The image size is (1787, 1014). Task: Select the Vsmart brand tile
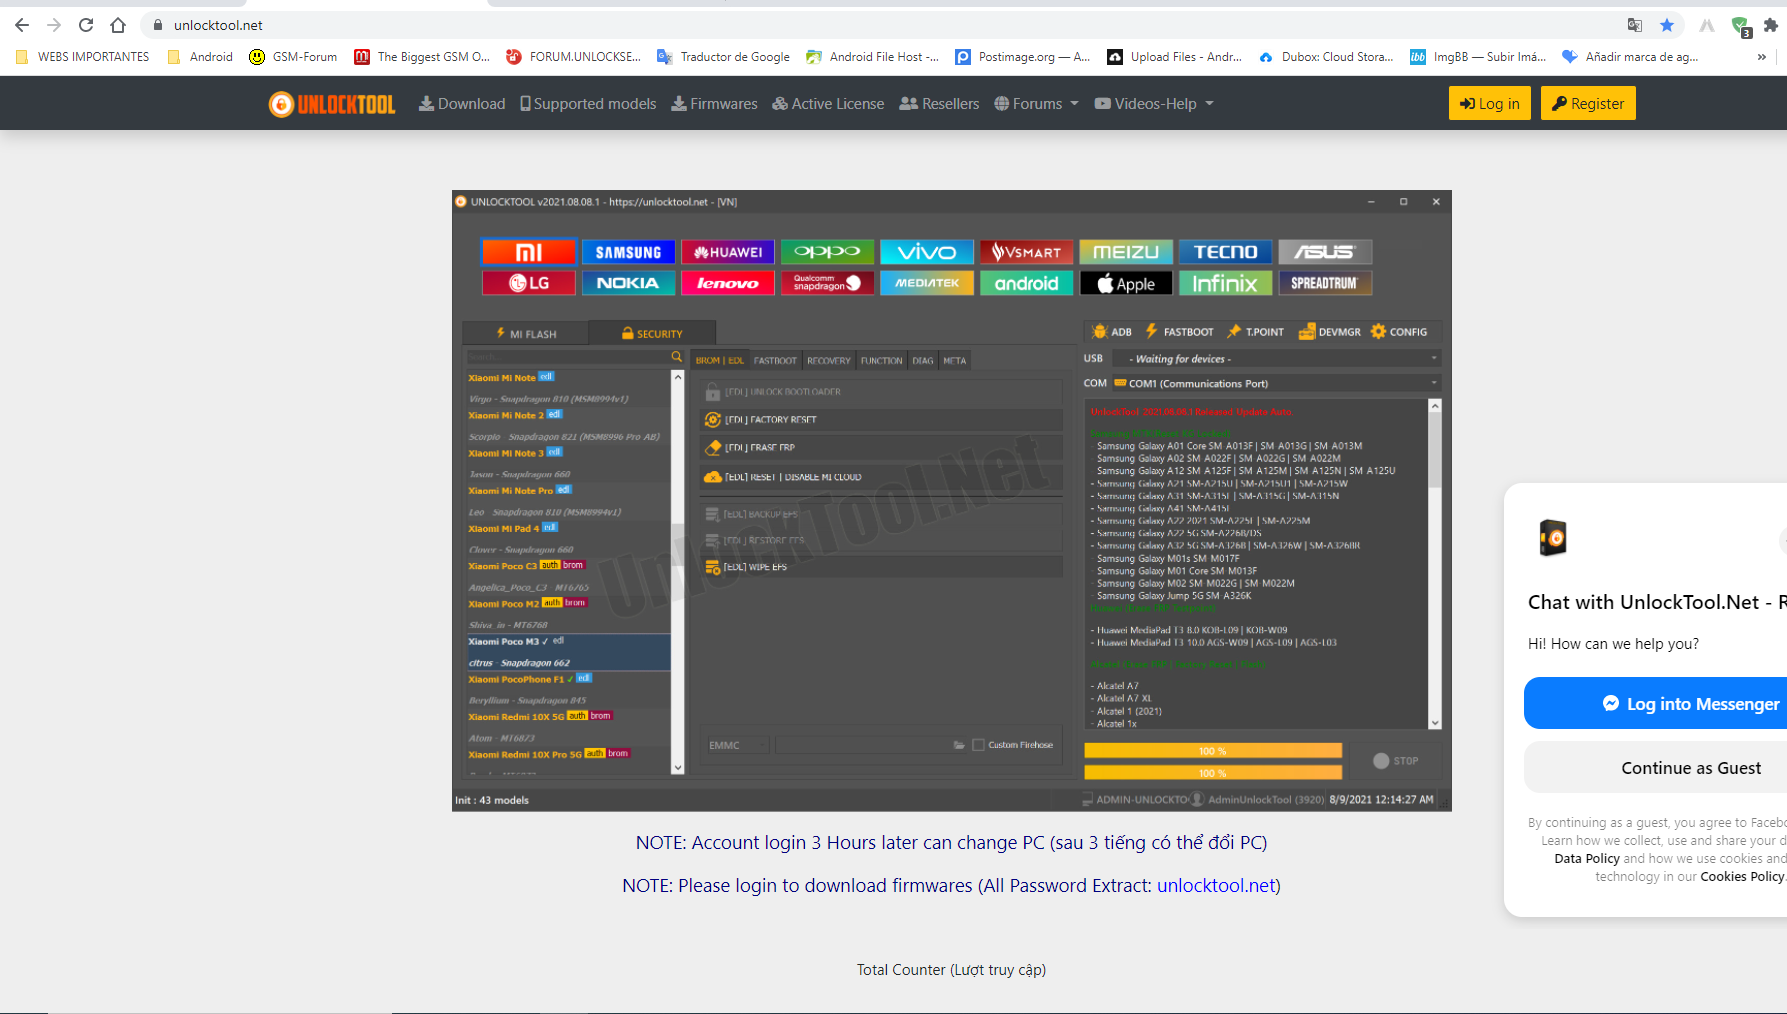pyautogui.click(x=1026, y=252)
